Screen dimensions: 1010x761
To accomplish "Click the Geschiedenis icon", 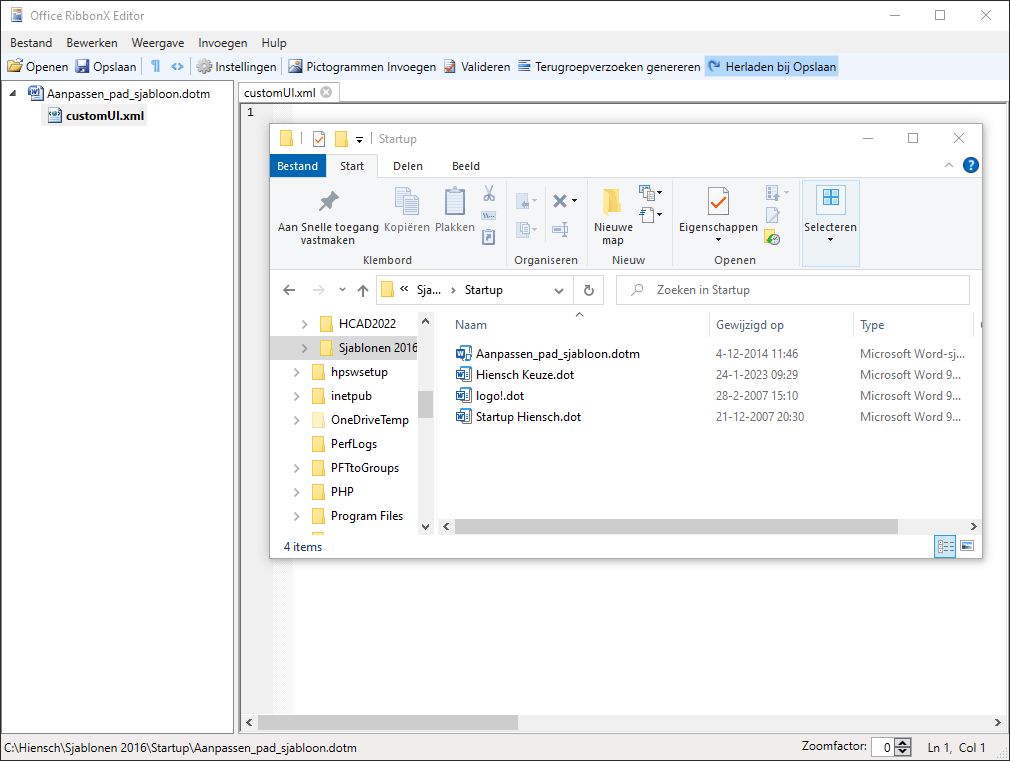I will pos(772,237).
